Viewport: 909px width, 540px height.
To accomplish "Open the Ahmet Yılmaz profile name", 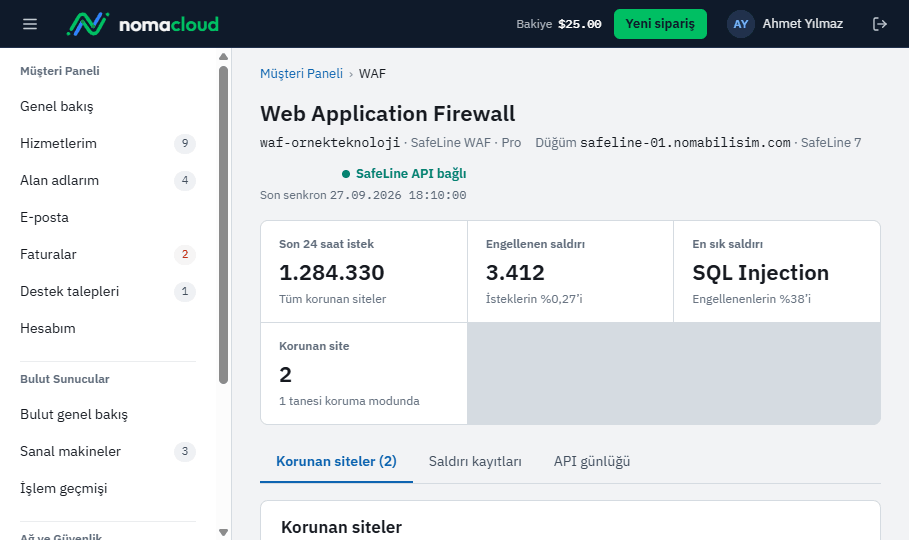I will pos(802,24).
